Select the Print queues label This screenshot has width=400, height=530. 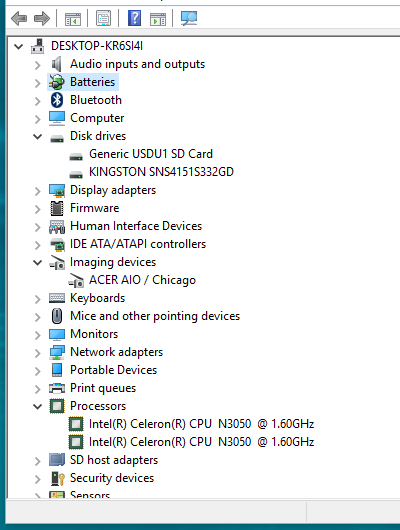(103, 388)
